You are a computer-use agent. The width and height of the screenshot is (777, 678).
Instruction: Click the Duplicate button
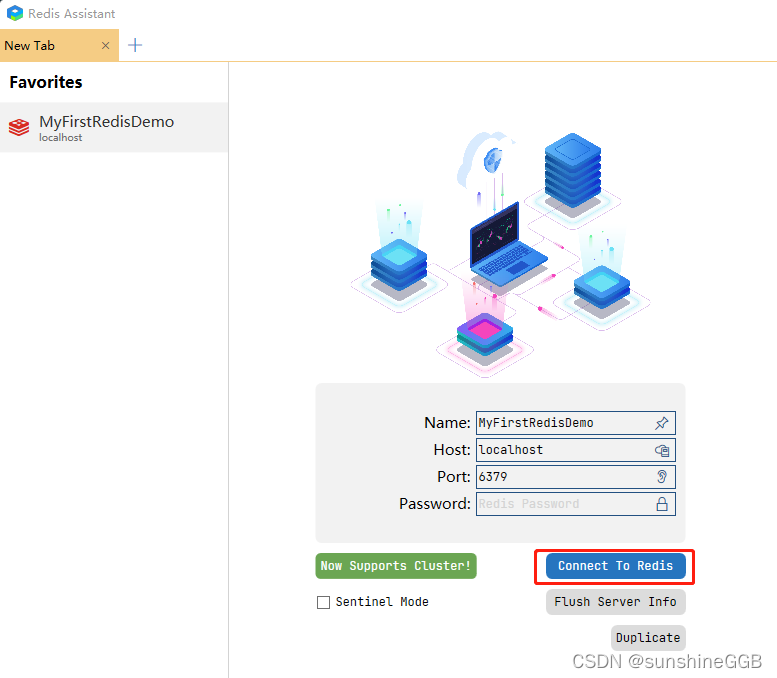coord(648,637)
